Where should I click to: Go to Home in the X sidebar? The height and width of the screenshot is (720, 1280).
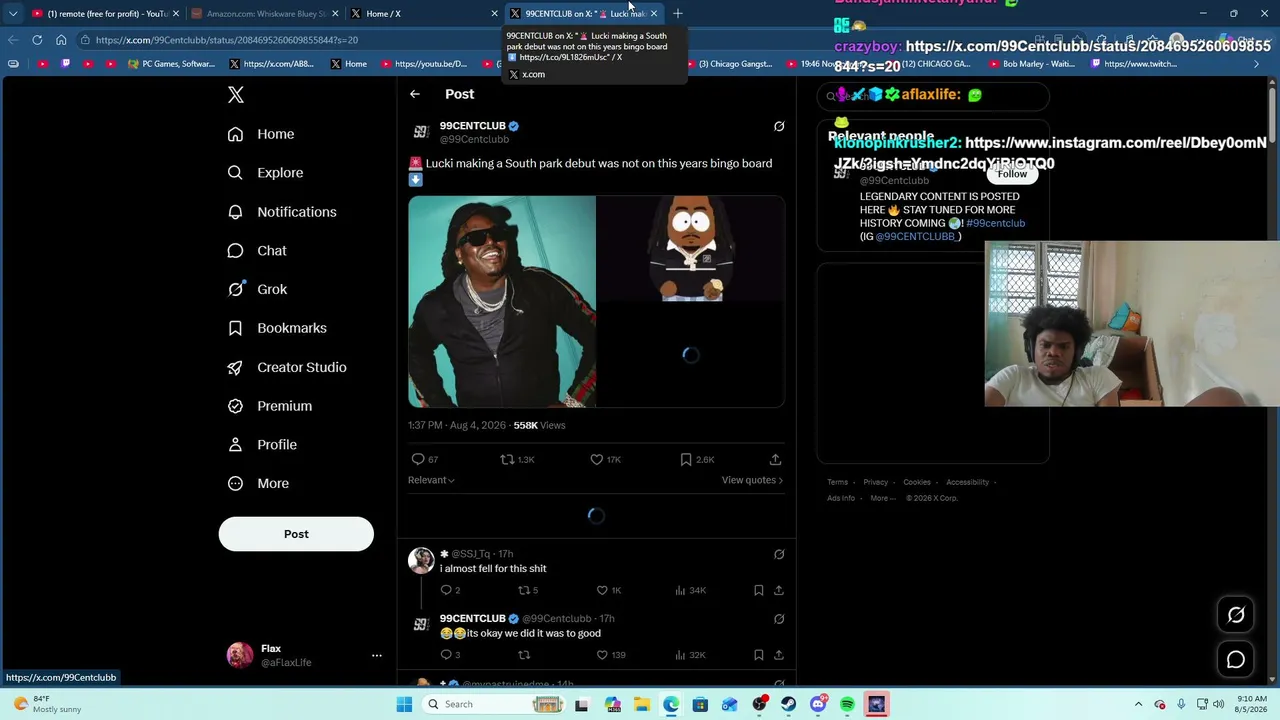(261, 134)
